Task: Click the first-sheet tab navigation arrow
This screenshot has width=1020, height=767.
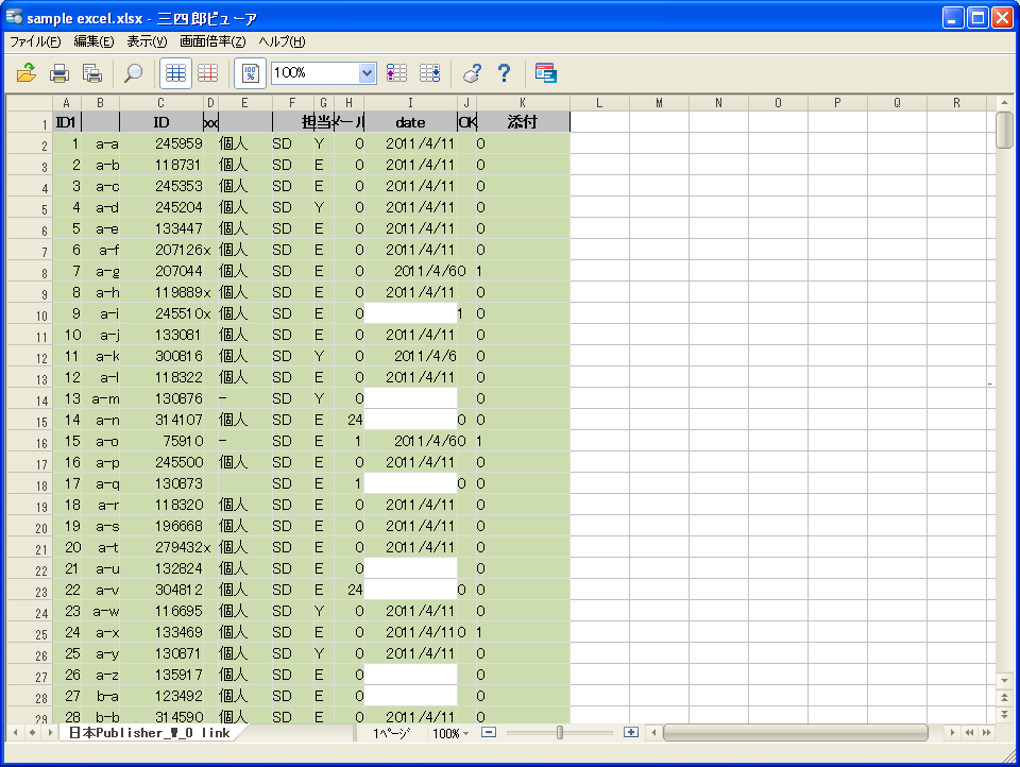Action: pos(15,733)
